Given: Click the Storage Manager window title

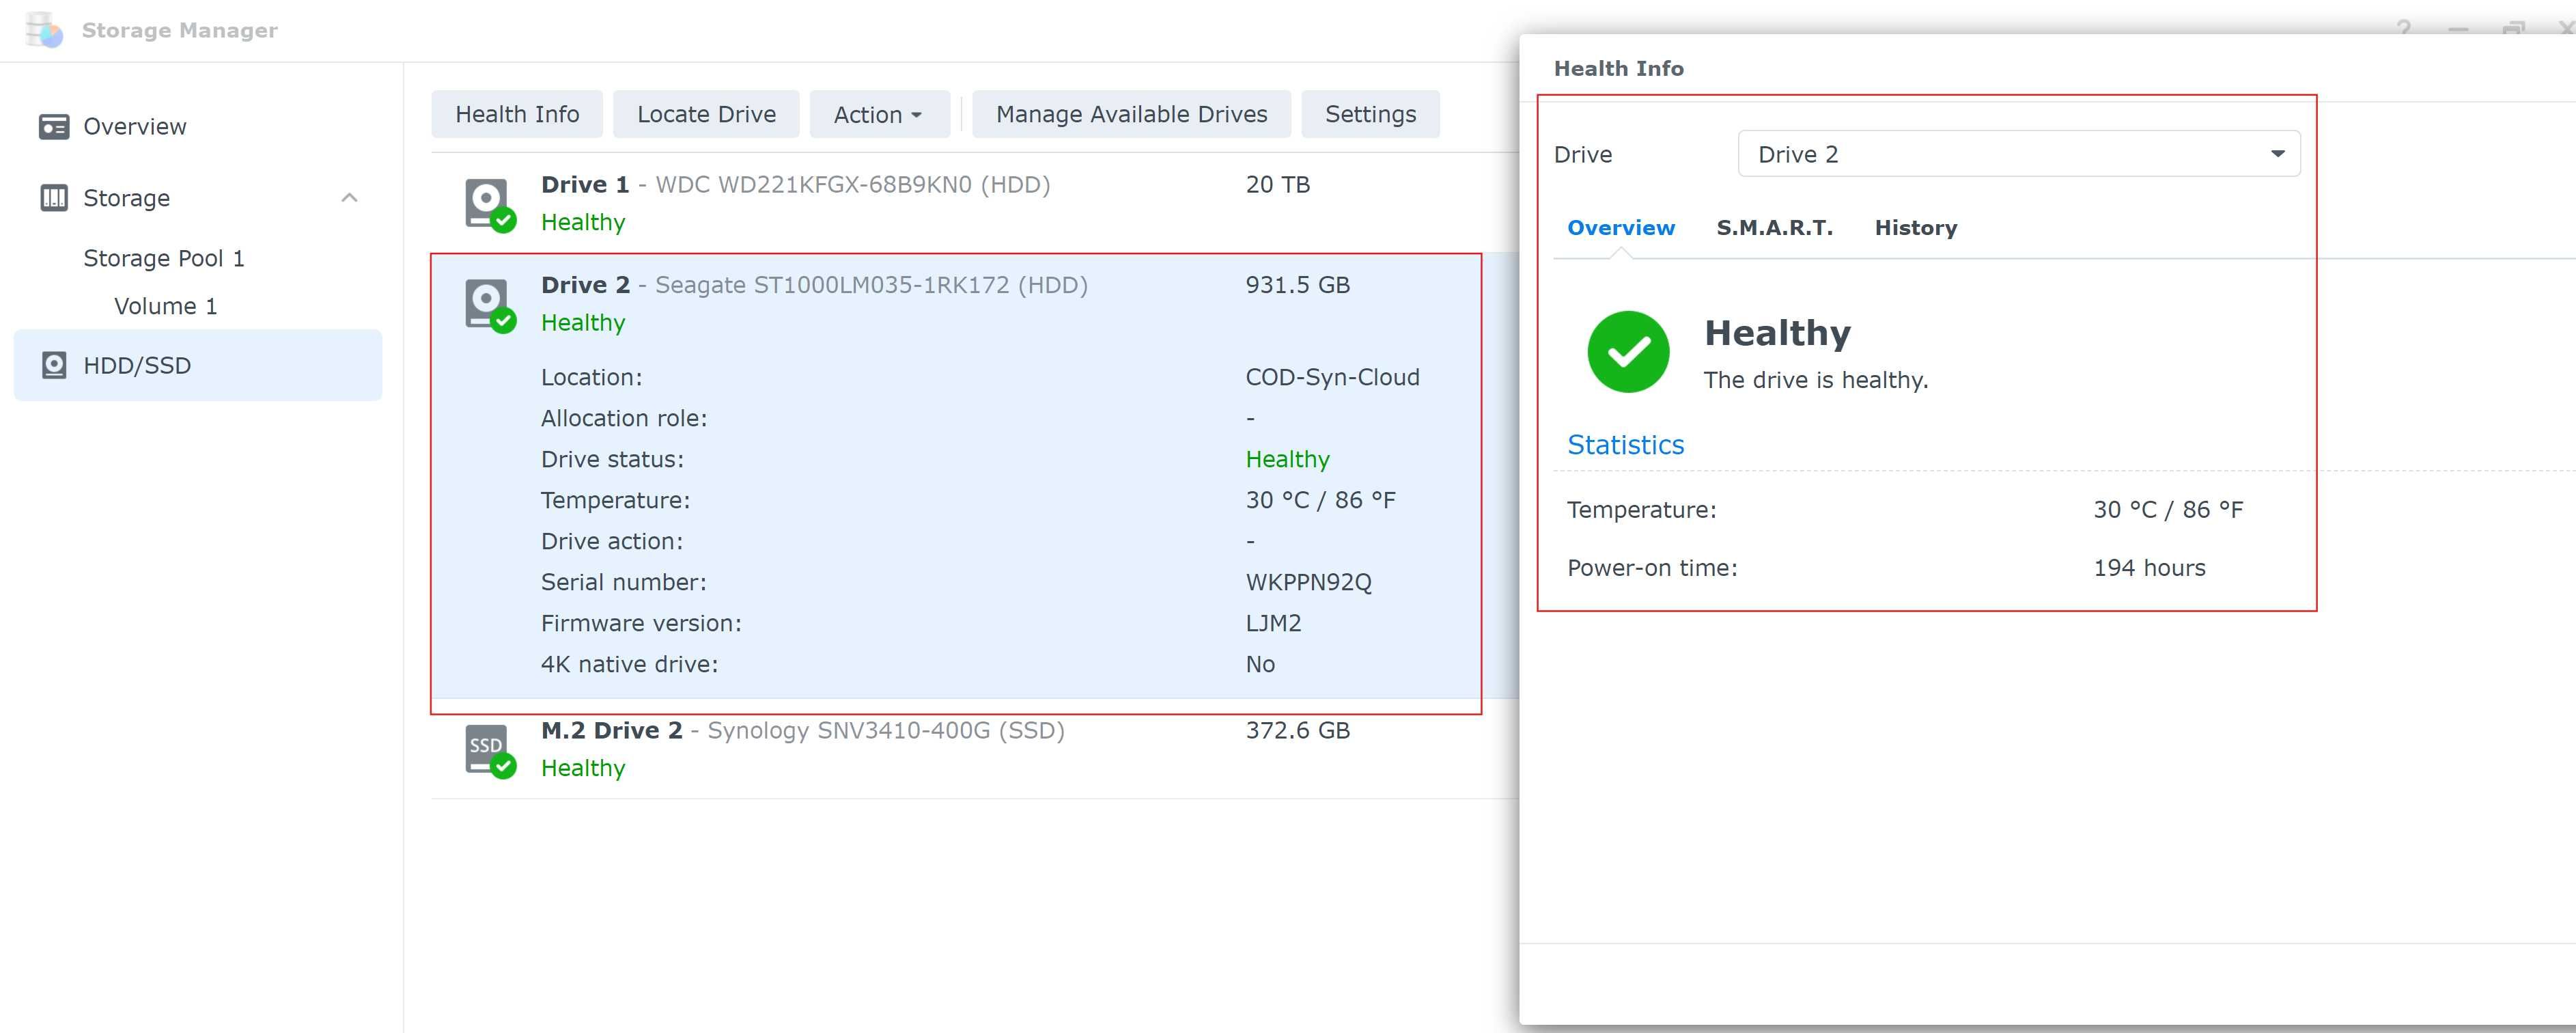Looking at the screenshot, I should 180,30.
